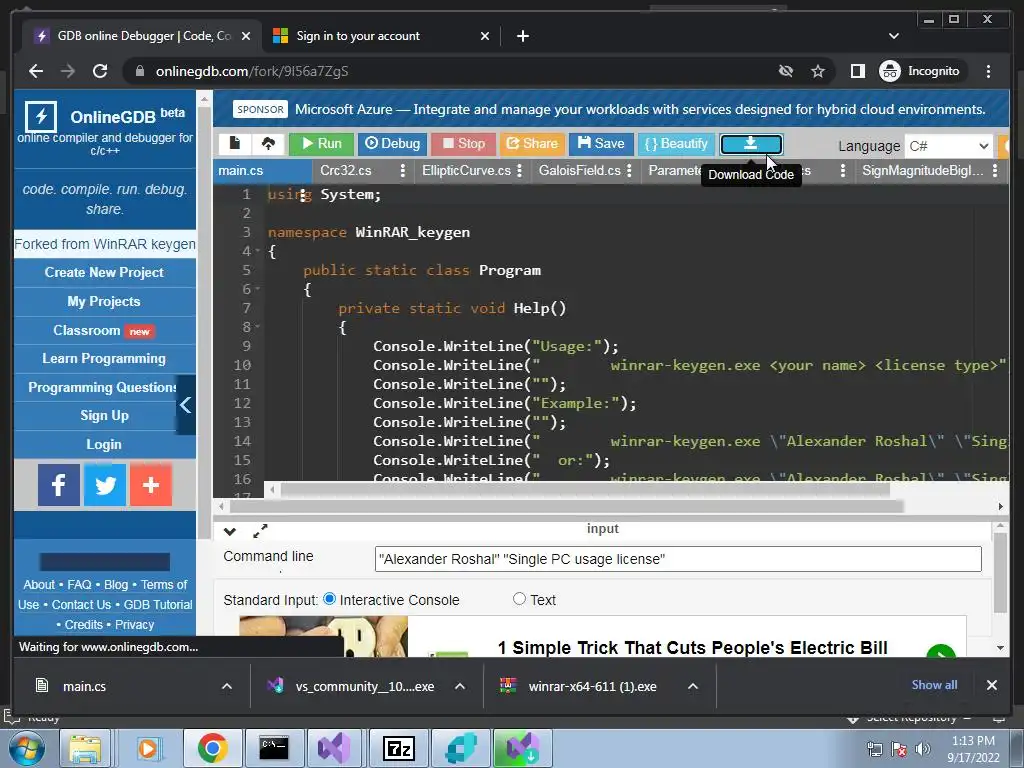Click the orange plus share icon
This screenshot has width=1024, height=768.
click(x=151, y=485)
